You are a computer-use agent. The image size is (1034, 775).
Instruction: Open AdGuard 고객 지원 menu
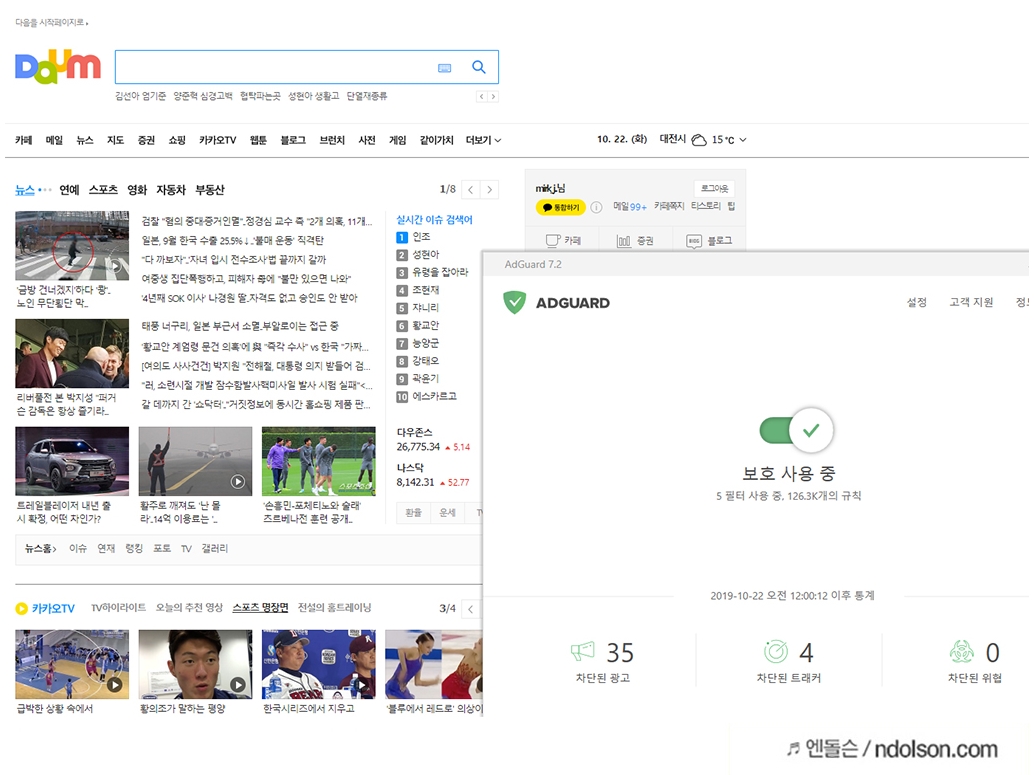pyautogui.click(x=971, y=302)
